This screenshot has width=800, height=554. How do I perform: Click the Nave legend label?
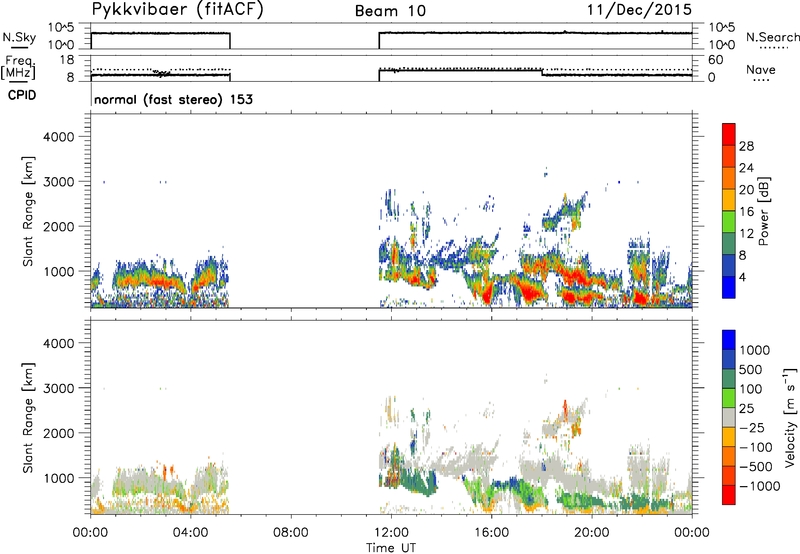[761, 69]
